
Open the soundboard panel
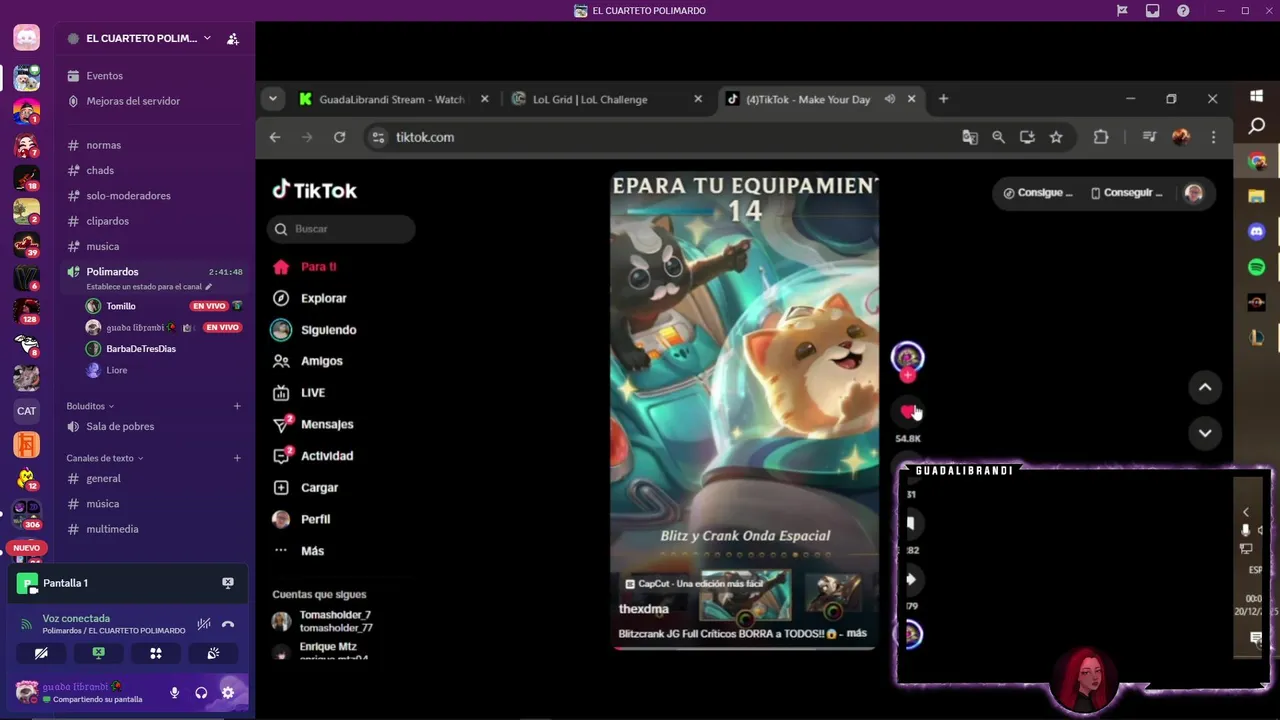tap(213, 653)
